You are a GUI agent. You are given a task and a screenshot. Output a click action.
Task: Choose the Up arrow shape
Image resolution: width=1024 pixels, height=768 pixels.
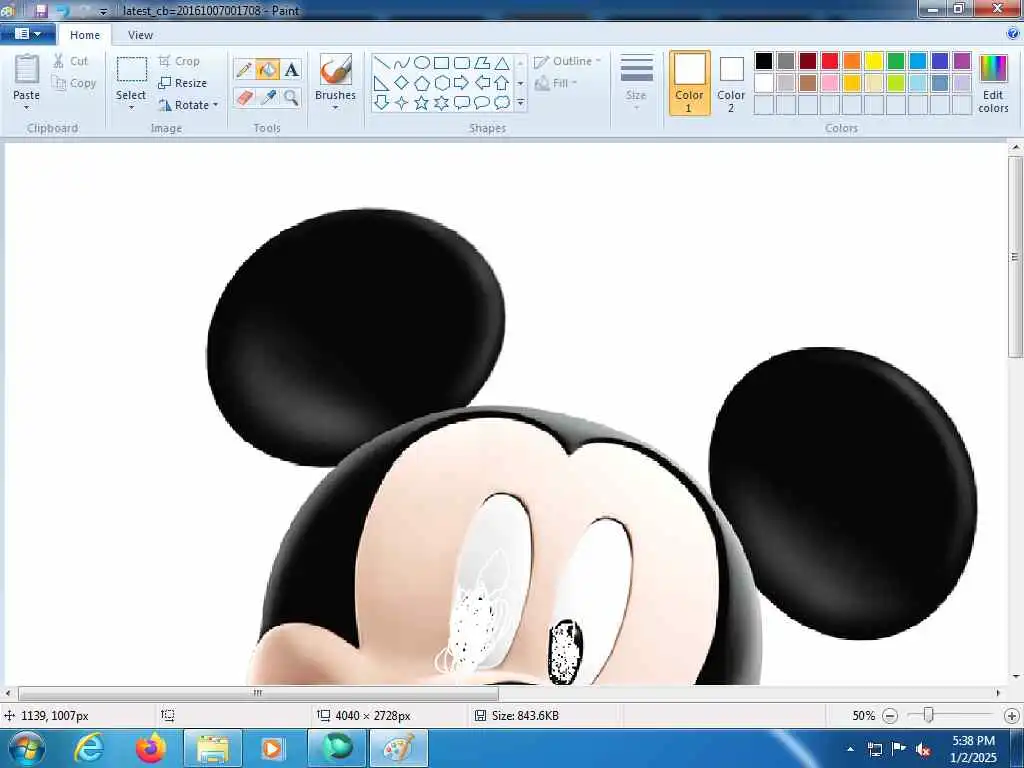[502, 83]
